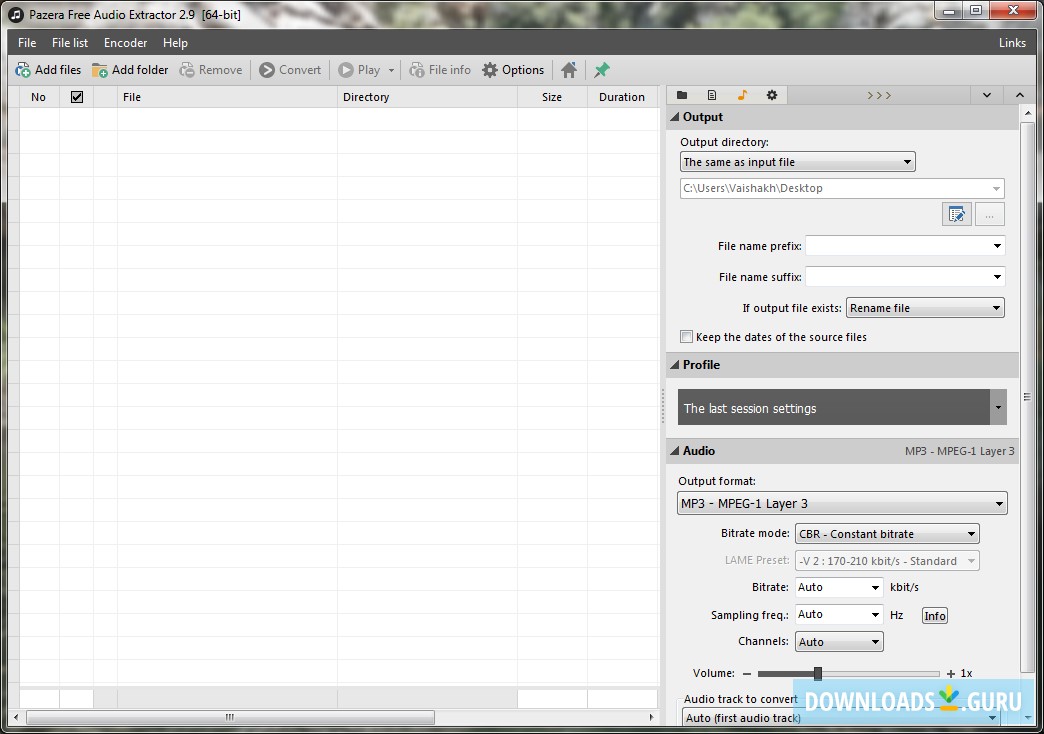Viewport: 1044px width, 734px height.
Task: Collapse the Output section header
Action: [x=842, y=117]
